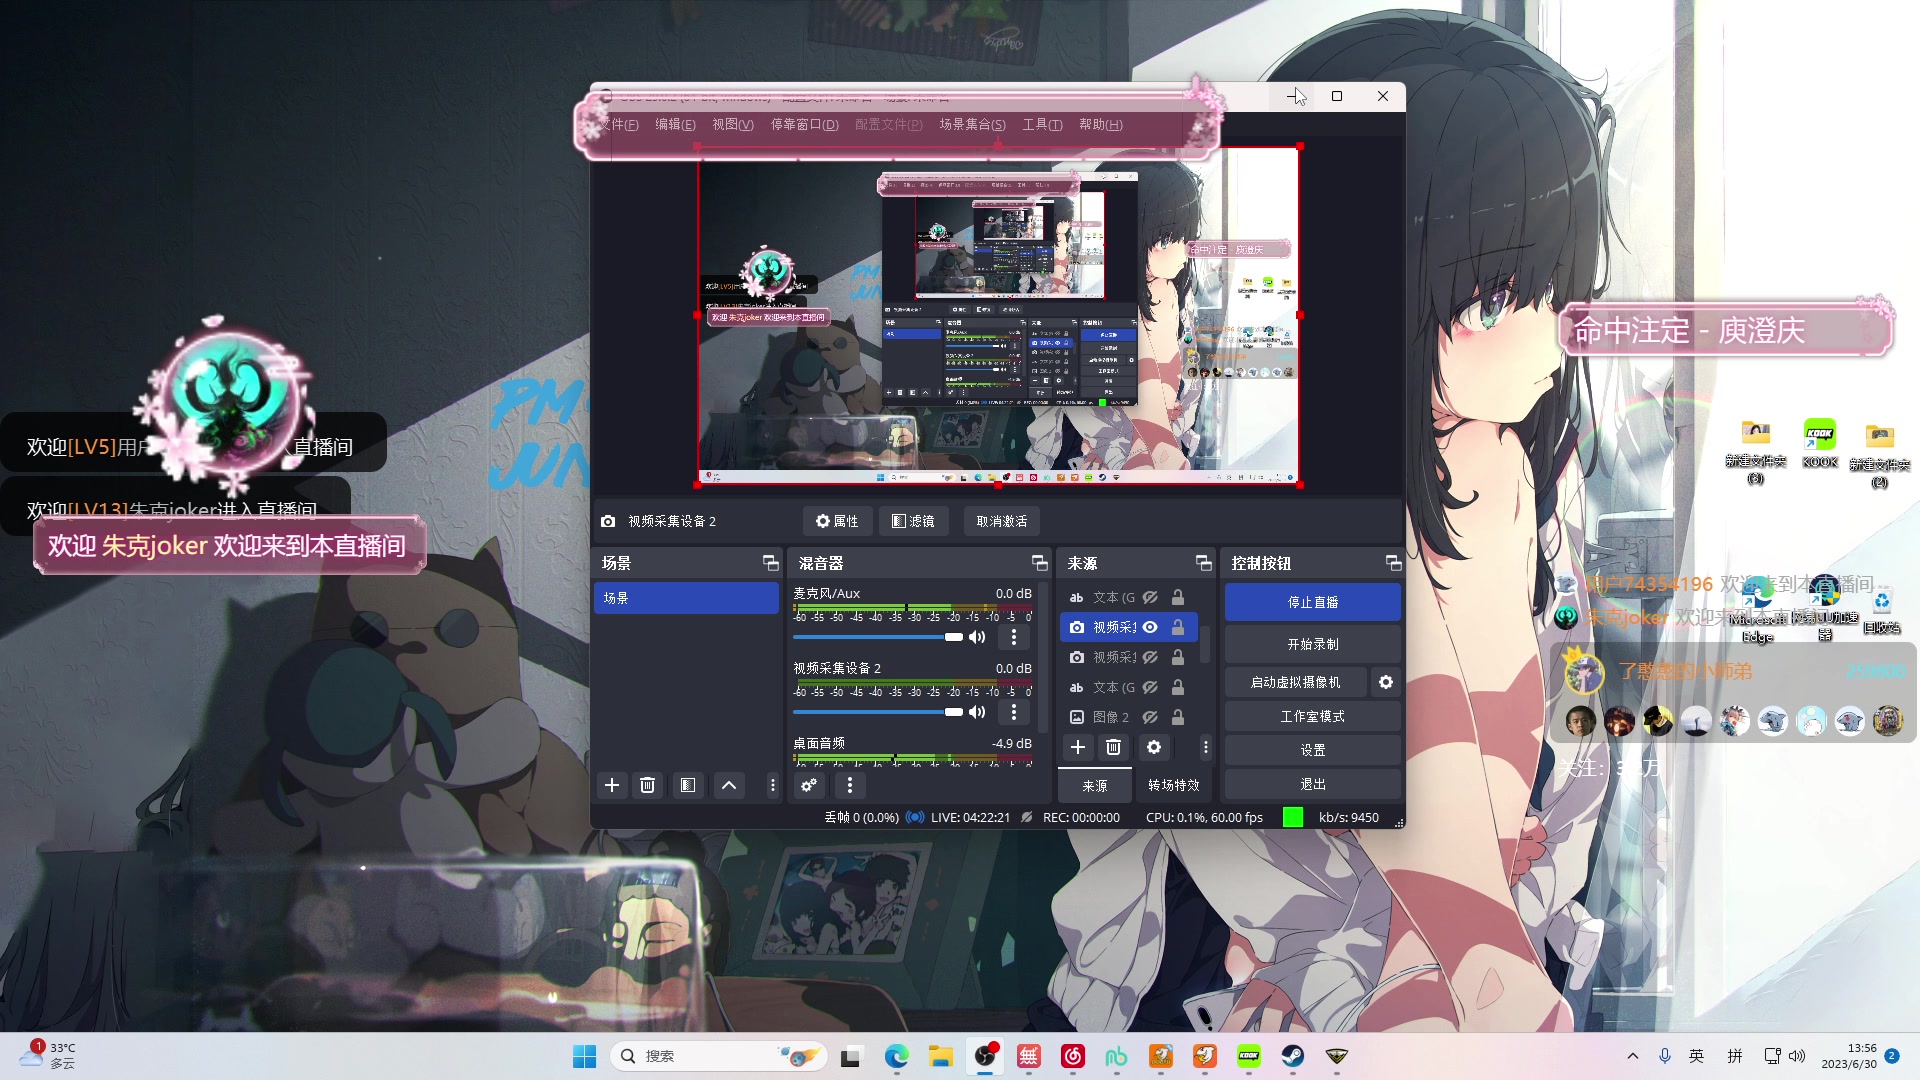Remove selected source with 来源 panel trash icon
This screenshot has height=1080, width=1920.
[x=1114, y=747]
